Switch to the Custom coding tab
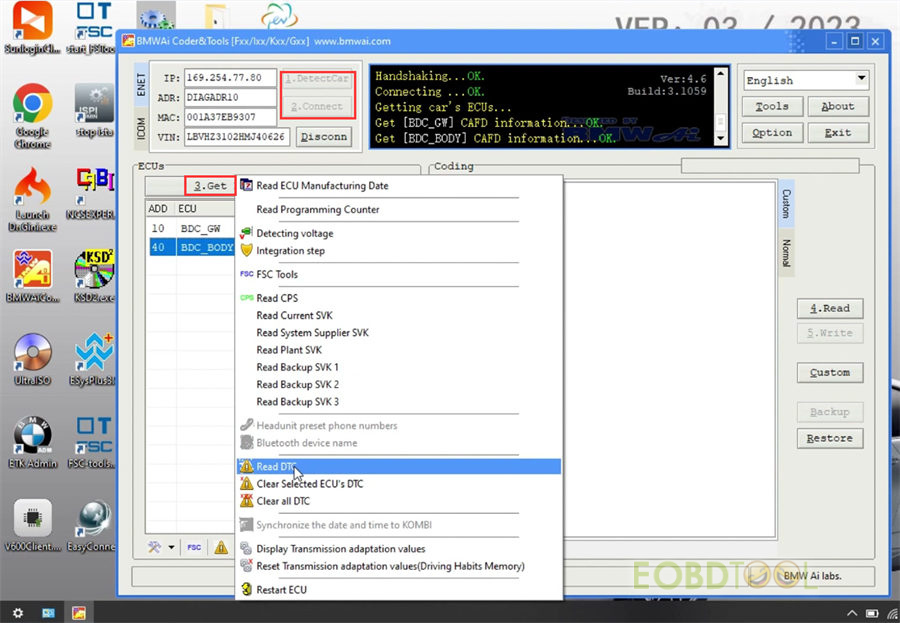The height and width of the screenshot is (623, 900). click(786, 203)
